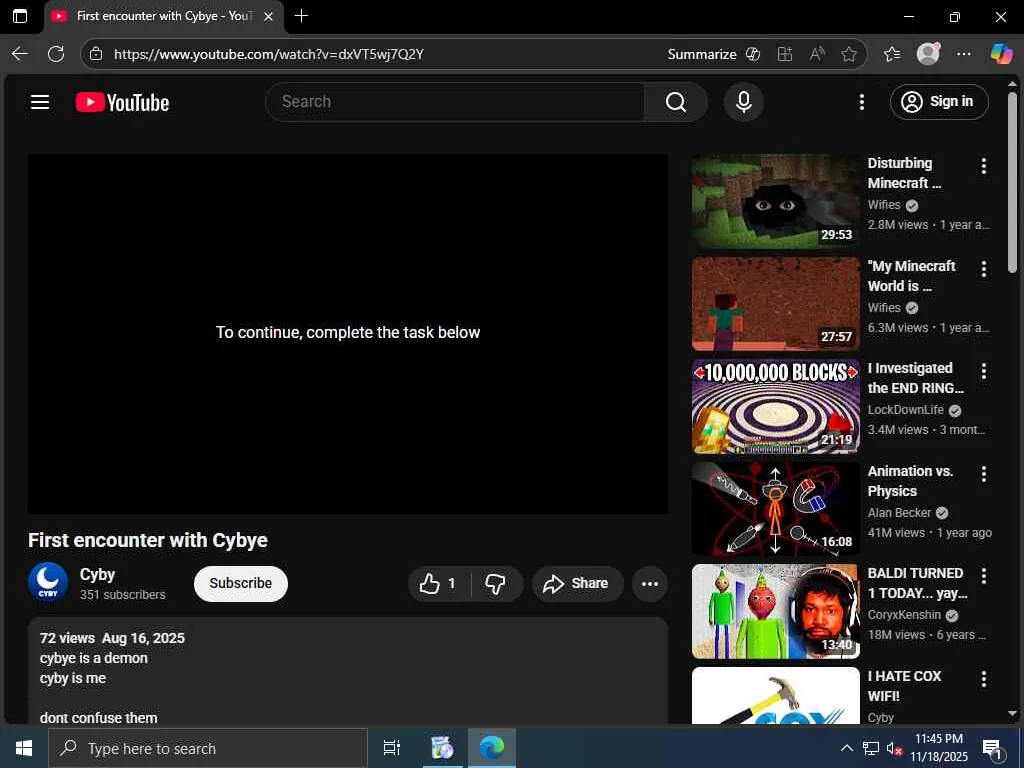Image resolution: width=1024 pixels, height=768 pixels.
Task: Add this page to favorites star icon
Action: 849,54
